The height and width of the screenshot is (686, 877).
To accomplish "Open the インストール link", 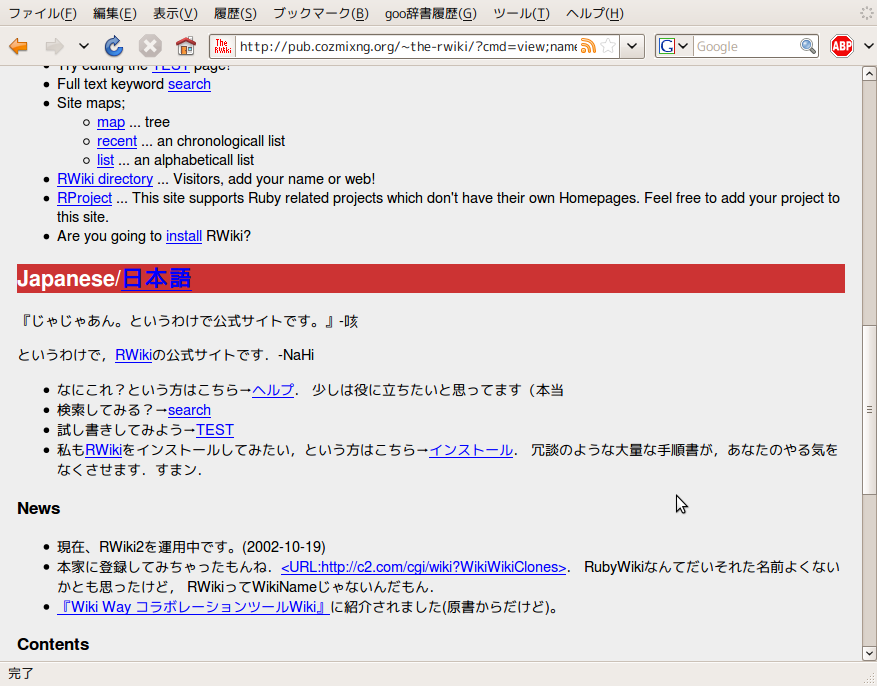I will coord(471,450).
